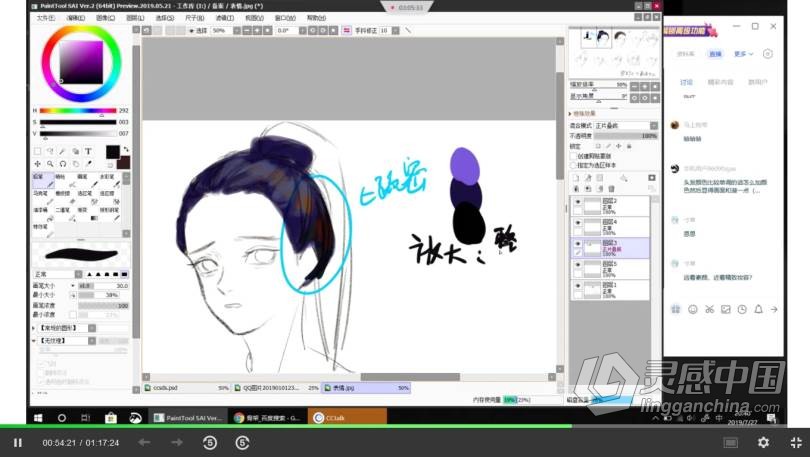Hide layer 图层1 with its eye icon
810x457 pixels.
[578, 286]
